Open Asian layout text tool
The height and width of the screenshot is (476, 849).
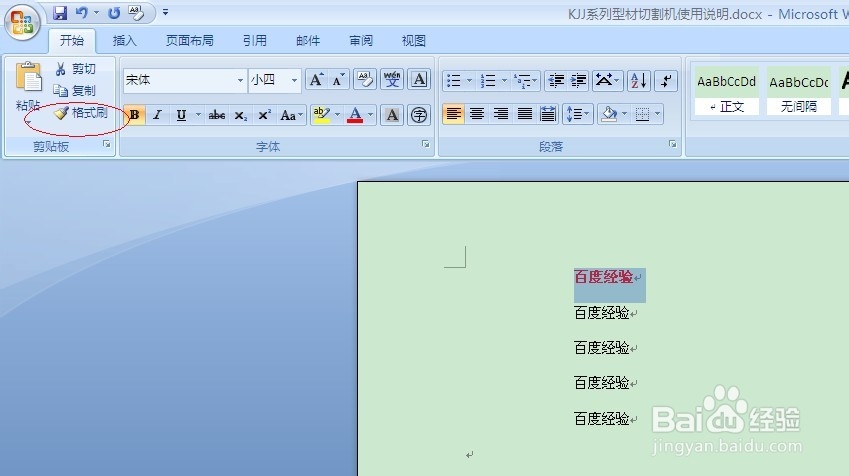[608, 81]
